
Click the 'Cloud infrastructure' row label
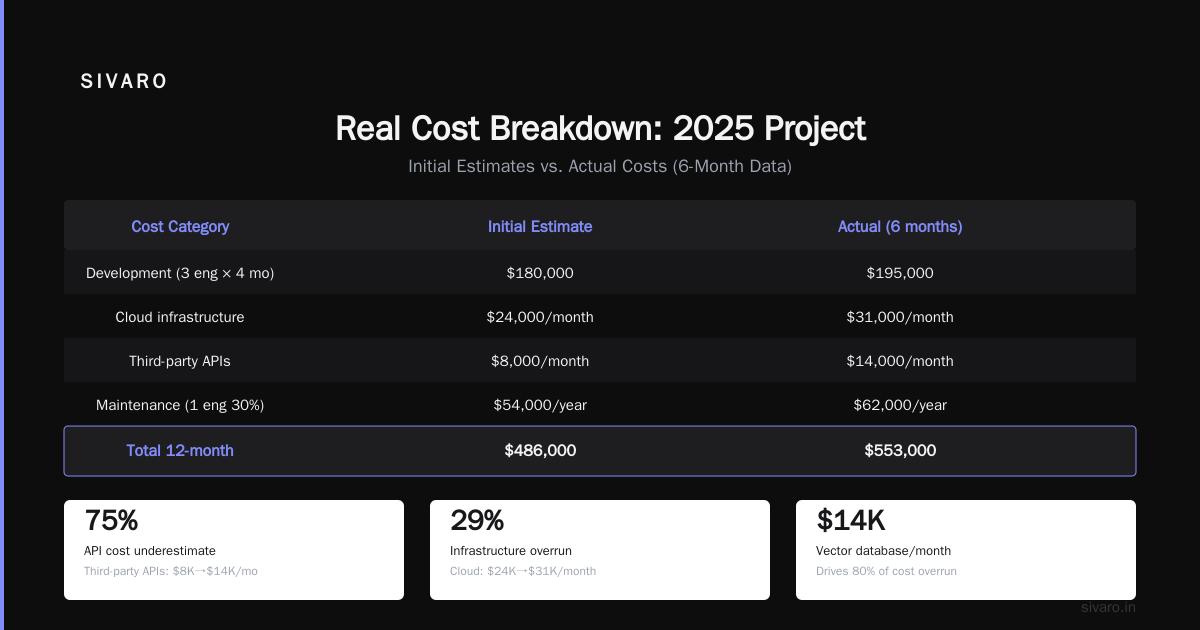(x=180, y=317)
